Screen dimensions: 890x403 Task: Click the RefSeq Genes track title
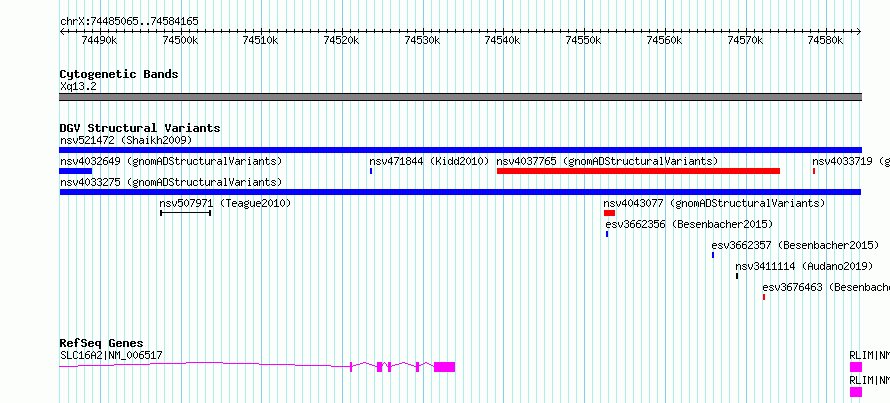tap(102, 343)
